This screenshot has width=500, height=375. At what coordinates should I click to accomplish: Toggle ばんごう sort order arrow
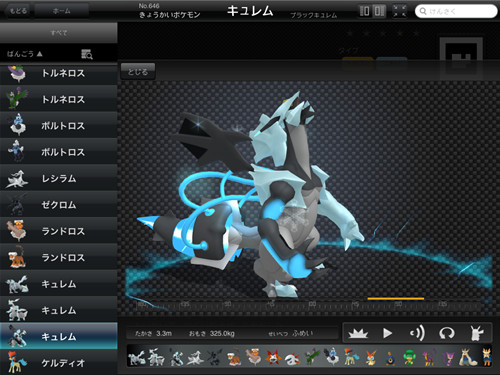(40, 54)
